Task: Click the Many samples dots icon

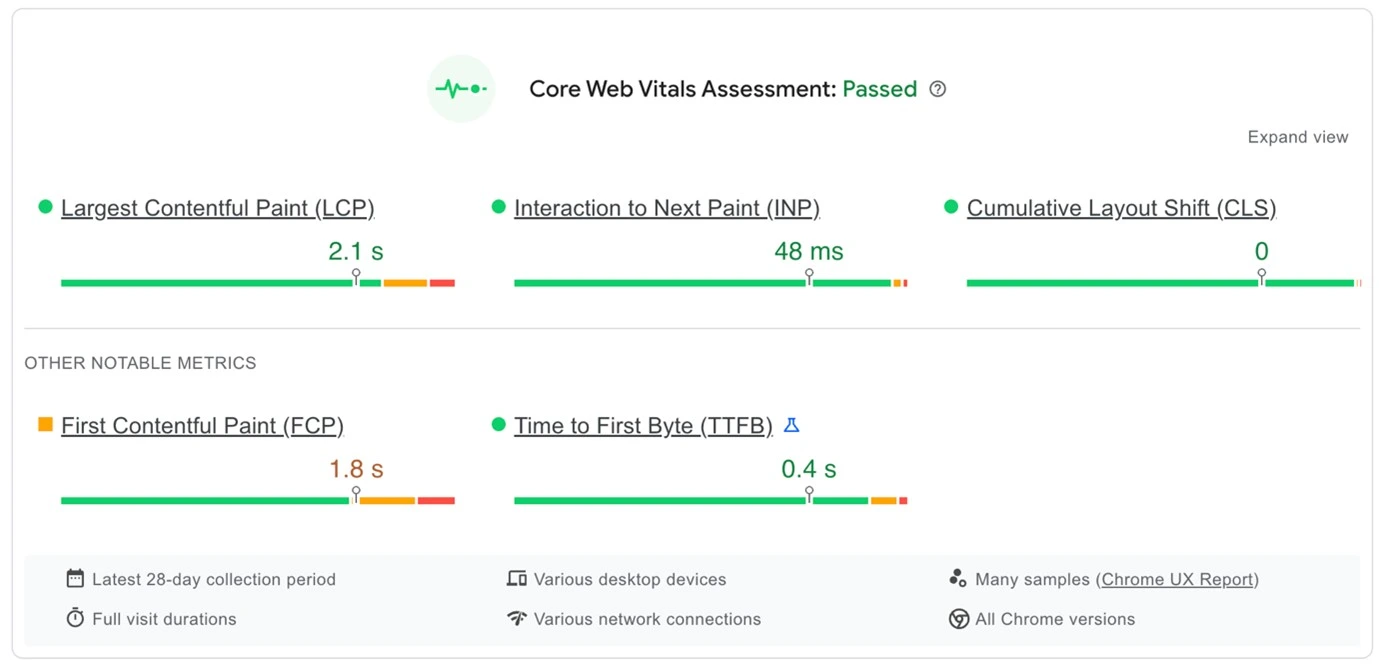Action: (x=957, y=578)
